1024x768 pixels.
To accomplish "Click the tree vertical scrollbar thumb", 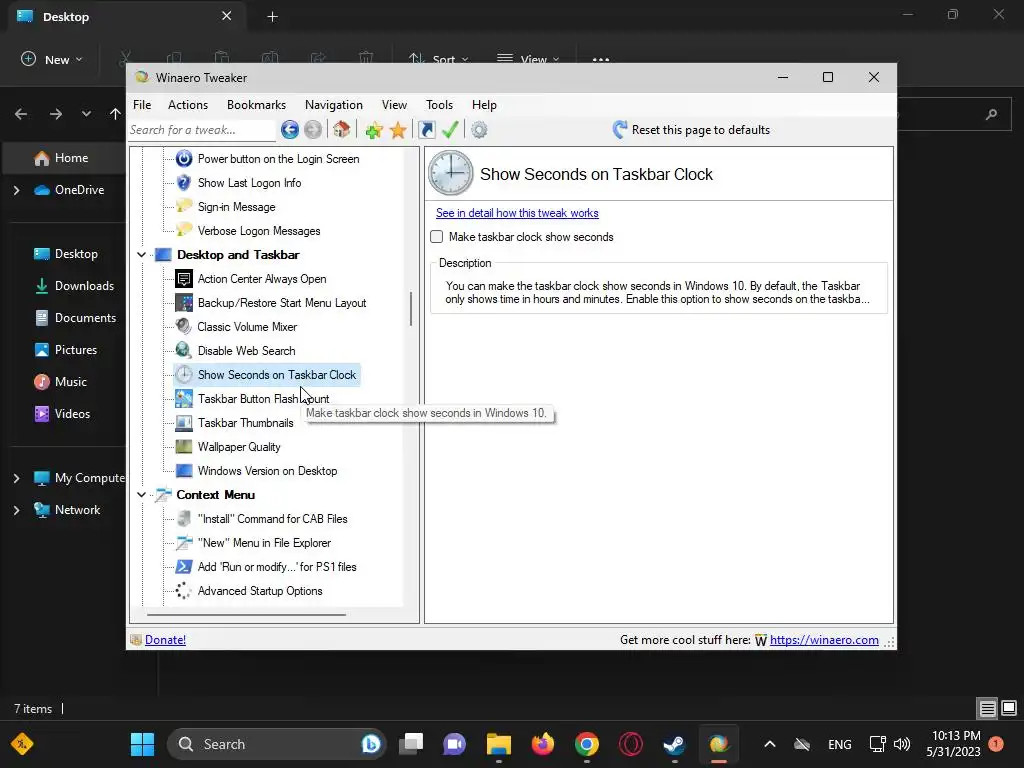I will [411, 308].
